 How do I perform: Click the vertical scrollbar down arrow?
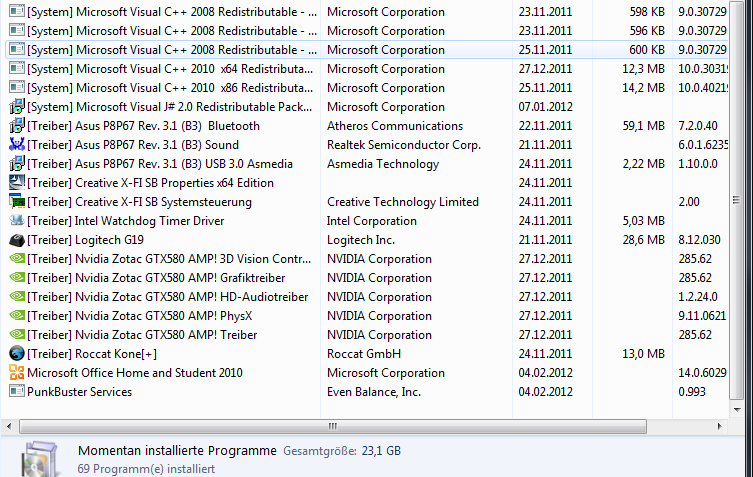coord(737,410)
